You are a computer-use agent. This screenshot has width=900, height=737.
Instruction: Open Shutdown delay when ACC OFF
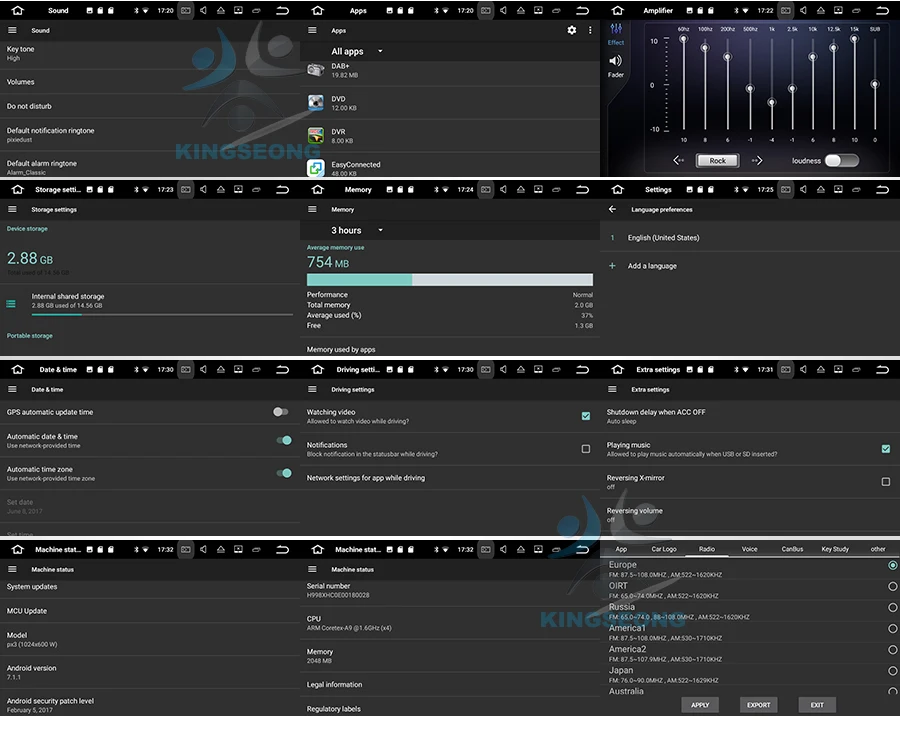click(750, 416)
